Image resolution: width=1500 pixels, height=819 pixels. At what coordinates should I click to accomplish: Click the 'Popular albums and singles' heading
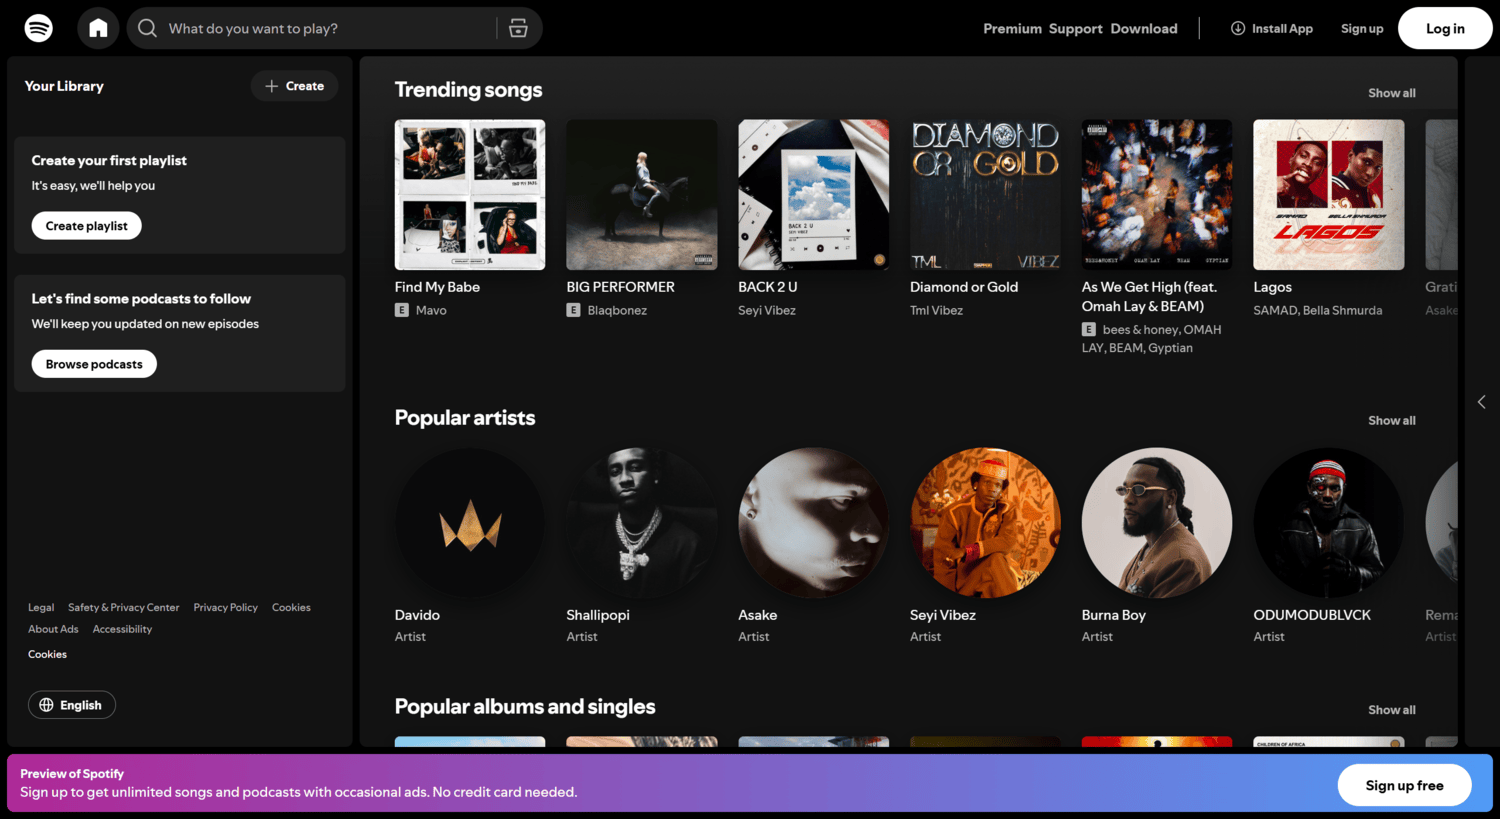coord(525,707)
